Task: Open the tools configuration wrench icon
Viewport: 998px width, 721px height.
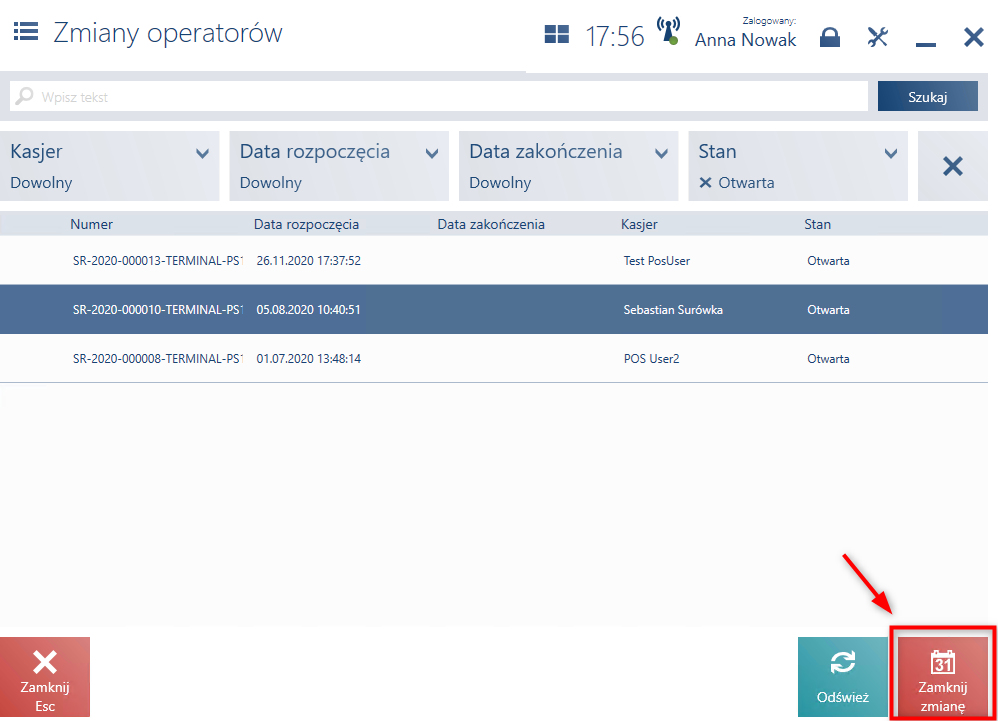Action: 877,38
